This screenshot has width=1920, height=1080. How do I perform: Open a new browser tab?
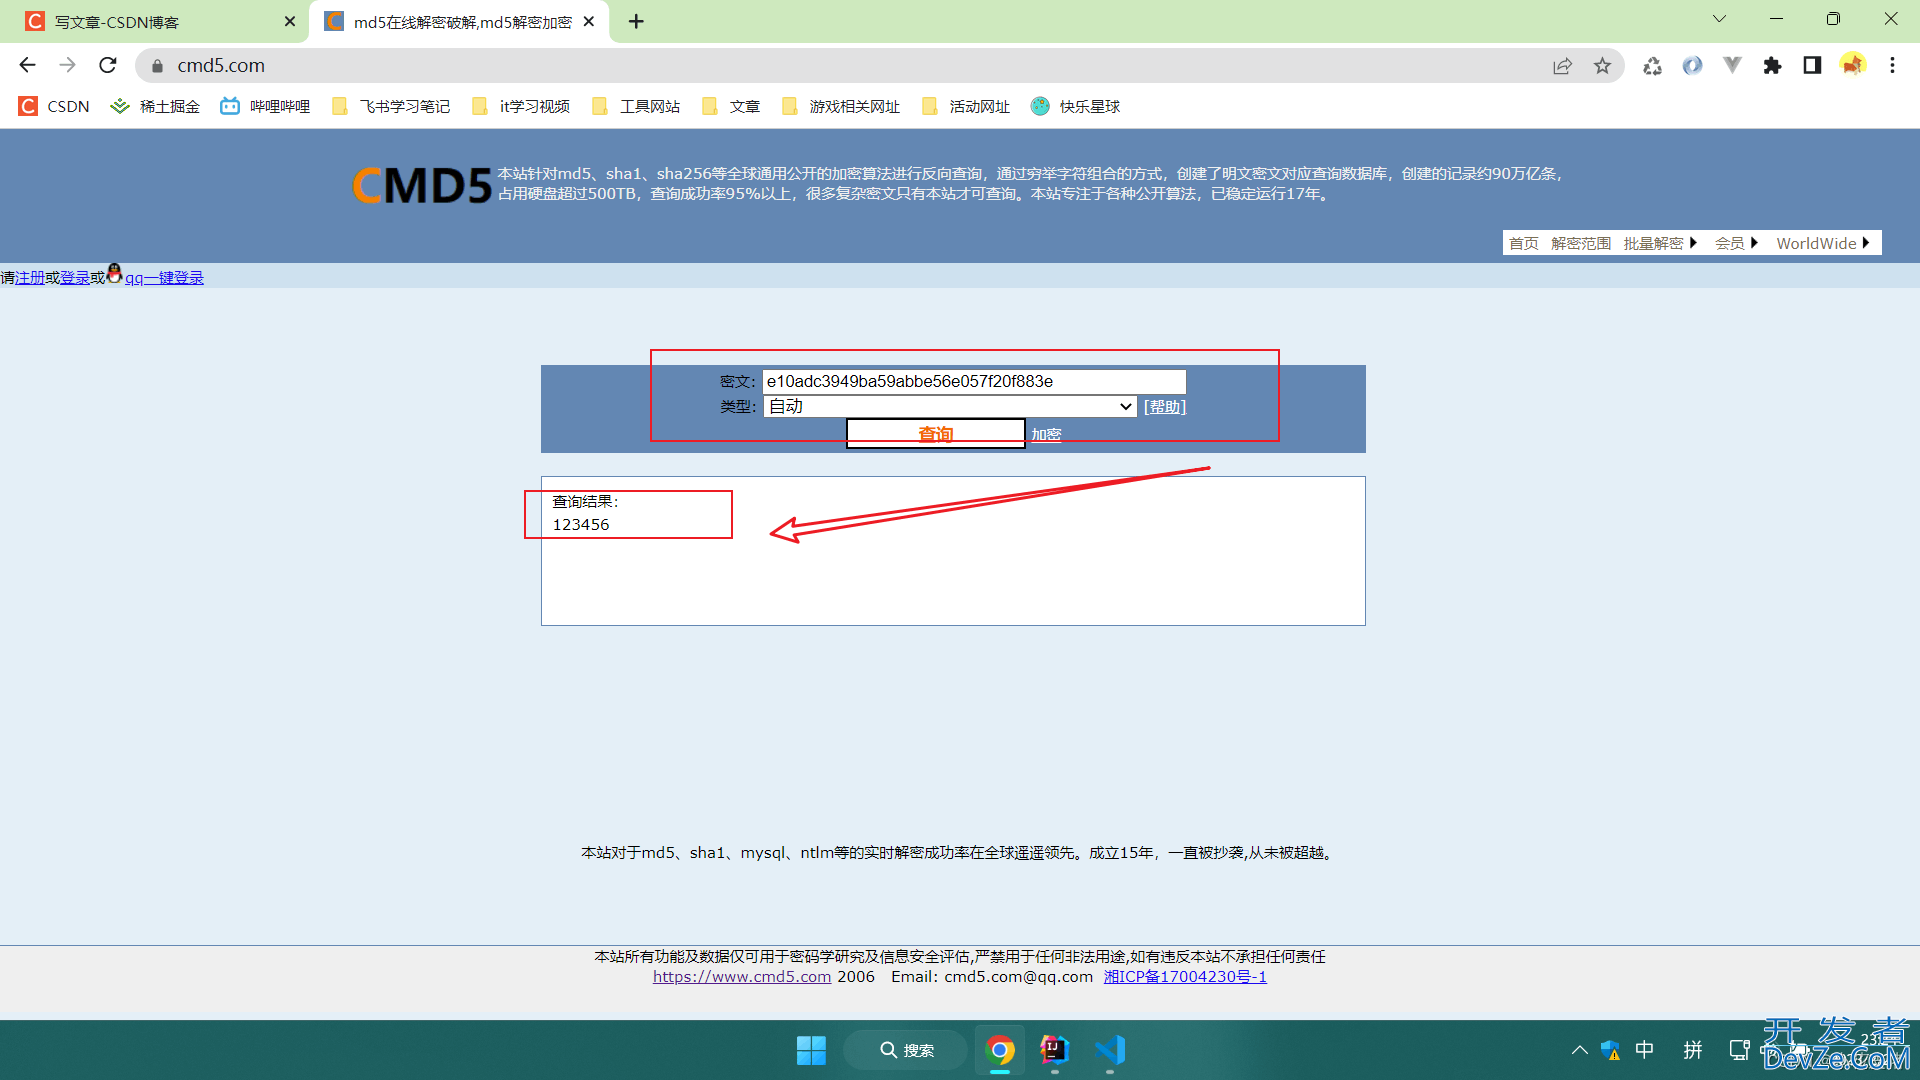coord(636,21)
